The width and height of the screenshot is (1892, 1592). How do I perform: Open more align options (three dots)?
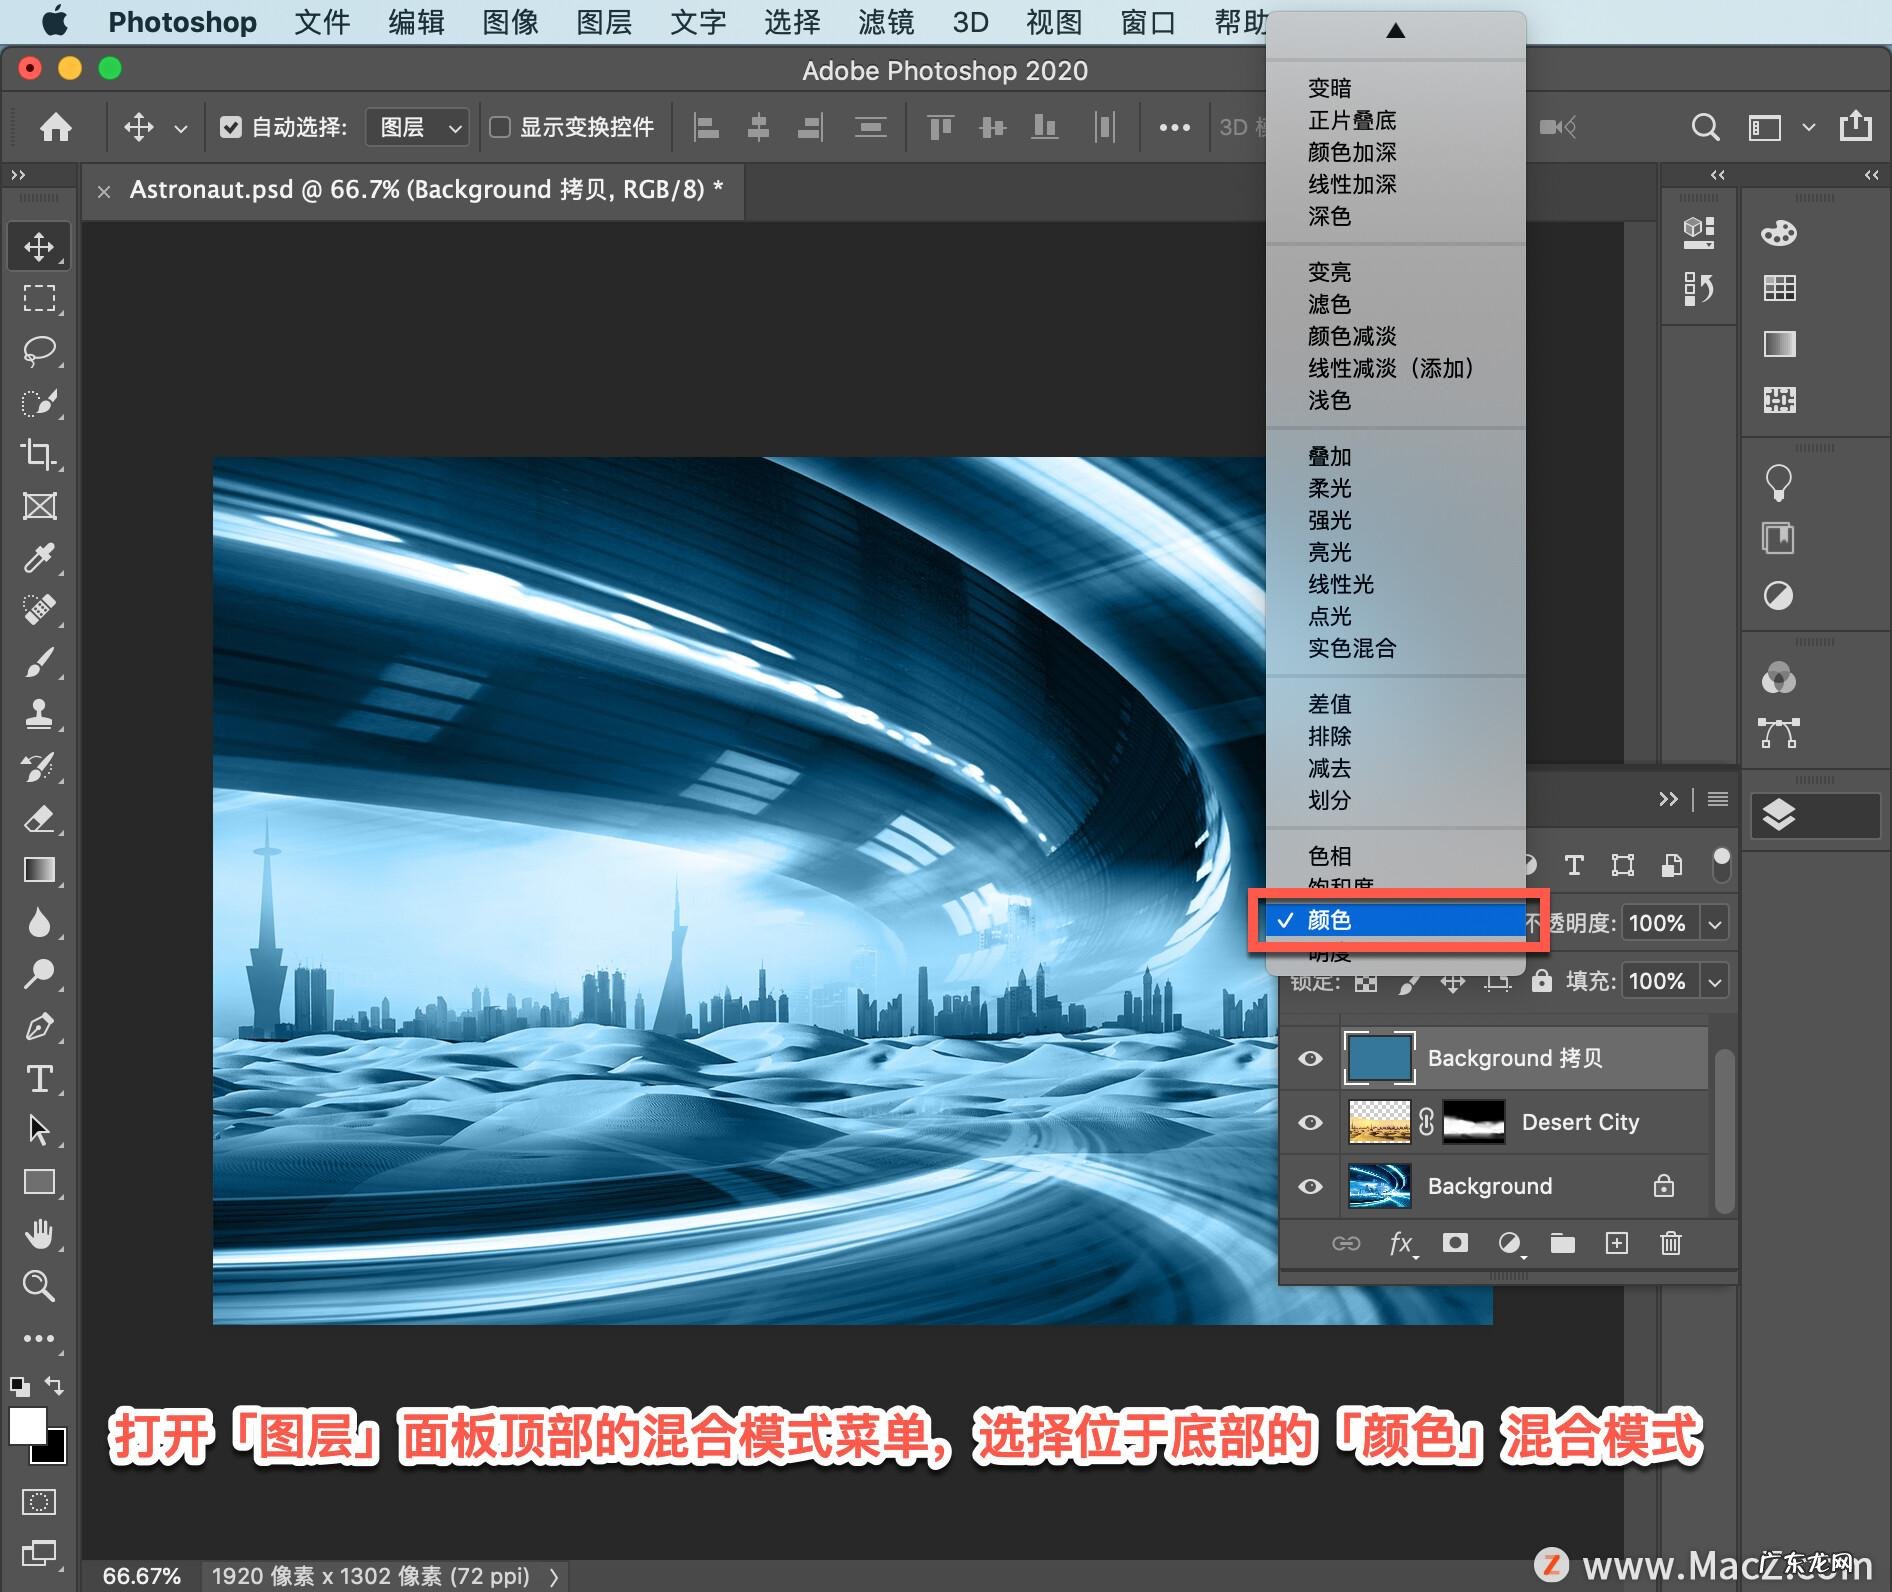point(1174,127)
